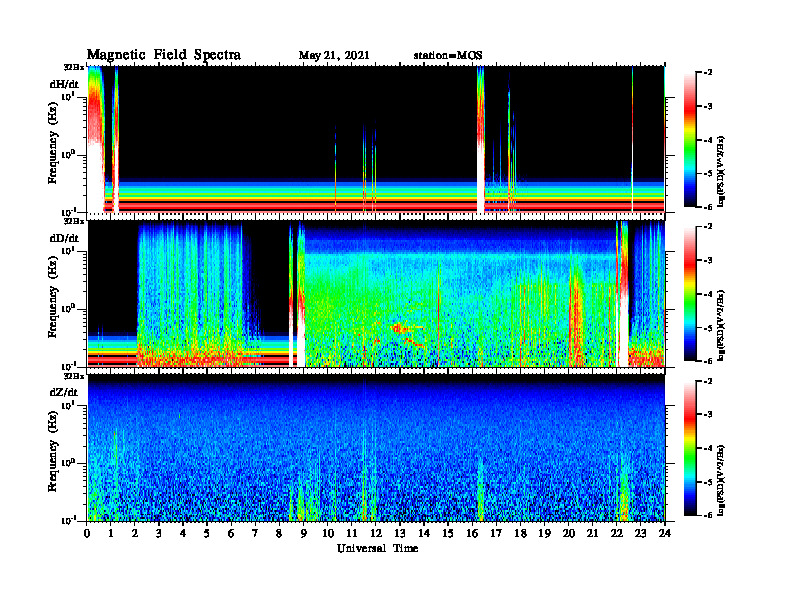This screenshot has width=792, height=612.
Task: Click hour "8" on the time axis
Action: coord(279,534)
